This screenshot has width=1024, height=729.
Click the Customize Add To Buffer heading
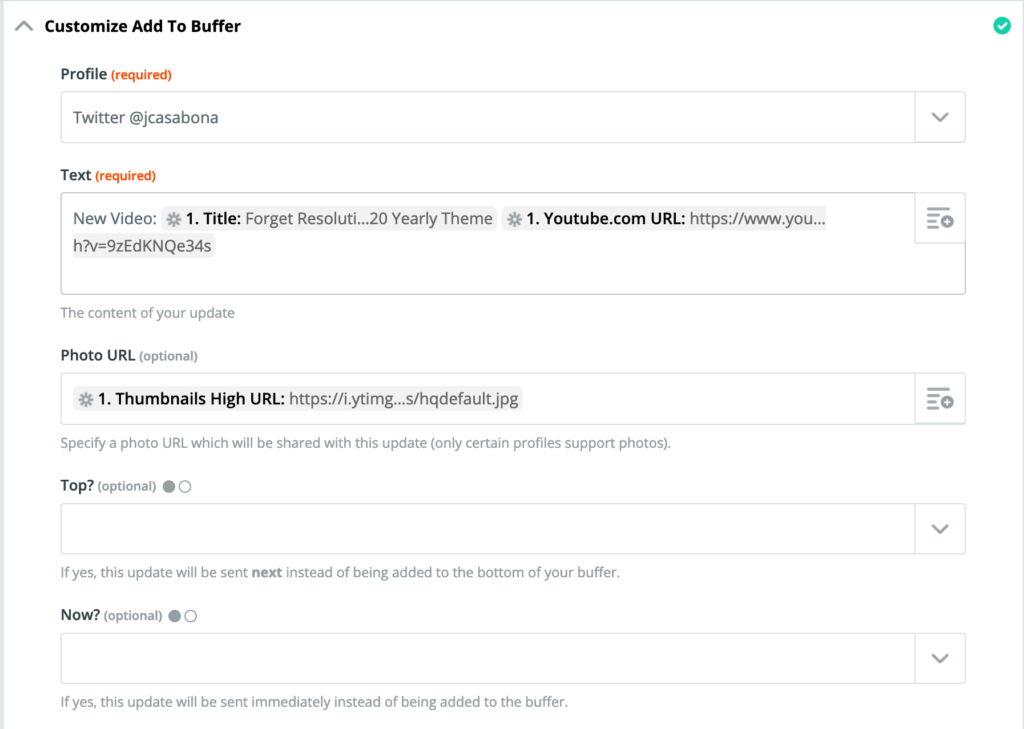coord(143,26)
